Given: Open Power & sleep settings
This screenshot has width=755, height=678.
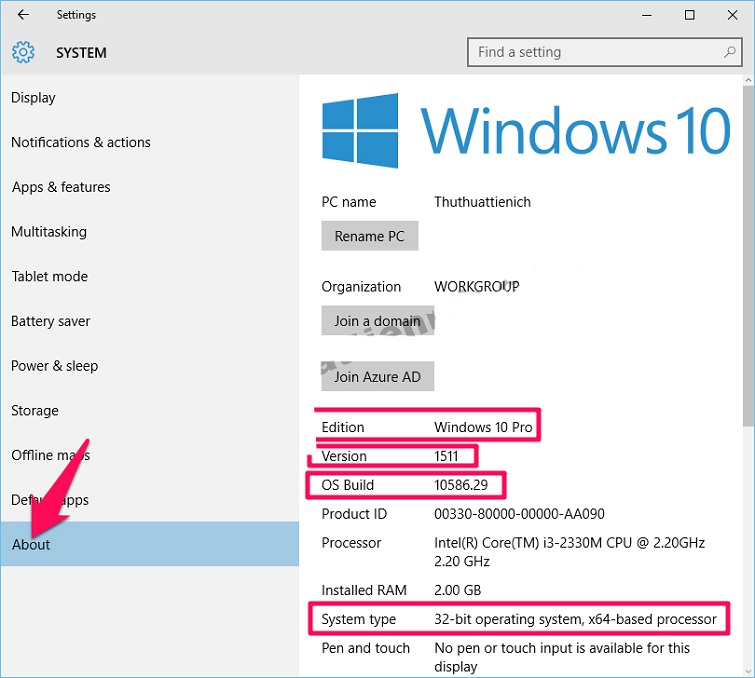Looking at the screenshot, I should pyautogui.click(x=55, y=366).
